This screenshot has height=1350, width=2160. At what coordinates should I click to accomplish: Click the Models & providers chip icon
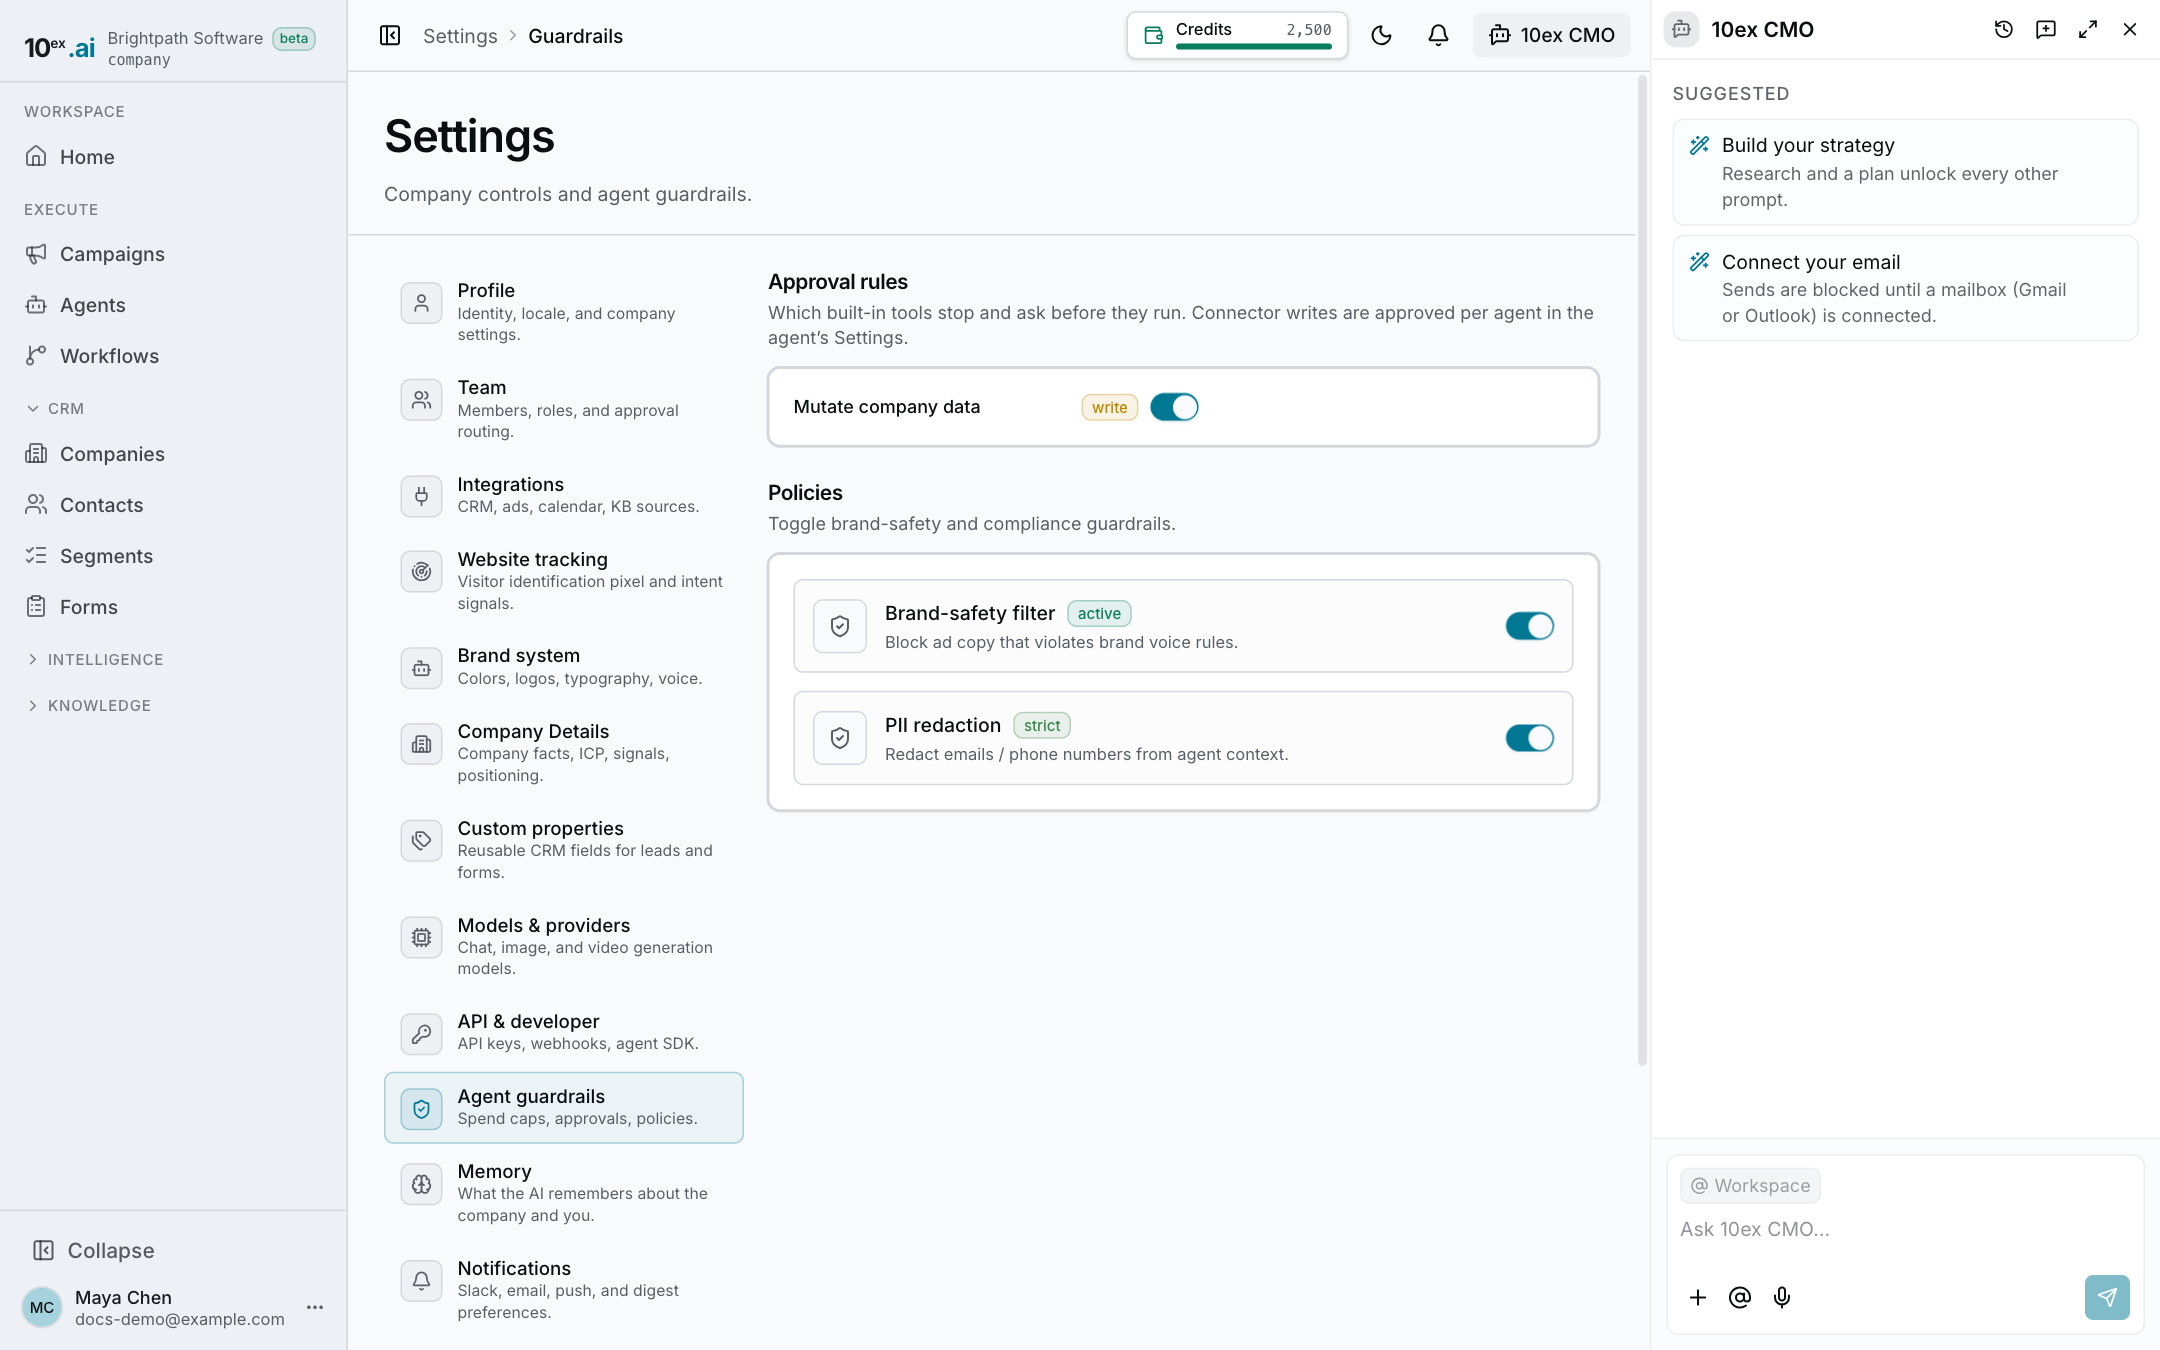click(421, 937)
